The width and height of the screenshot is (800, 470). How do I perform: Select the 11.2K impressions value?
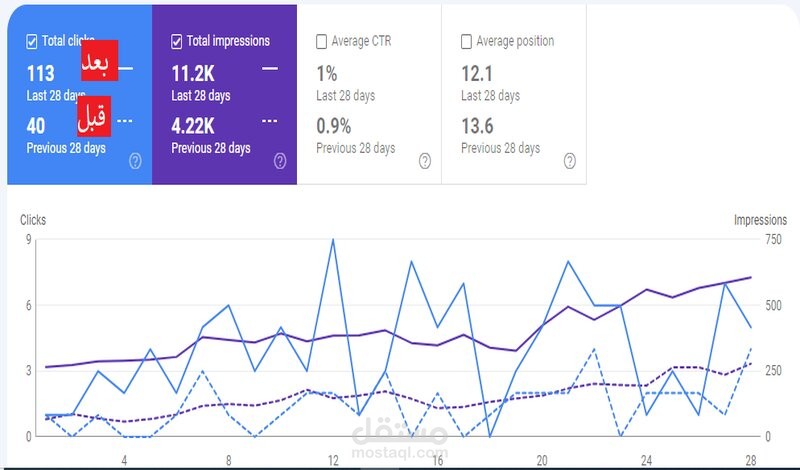pos(193,74)
